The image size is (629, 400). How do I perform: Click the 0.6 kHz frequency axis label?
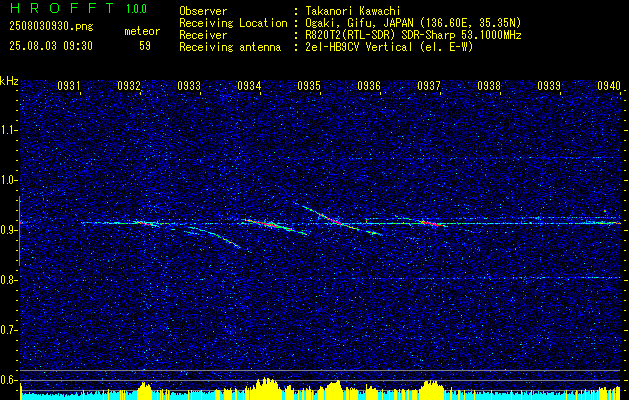pyautogui.click(x=8, y=380)
